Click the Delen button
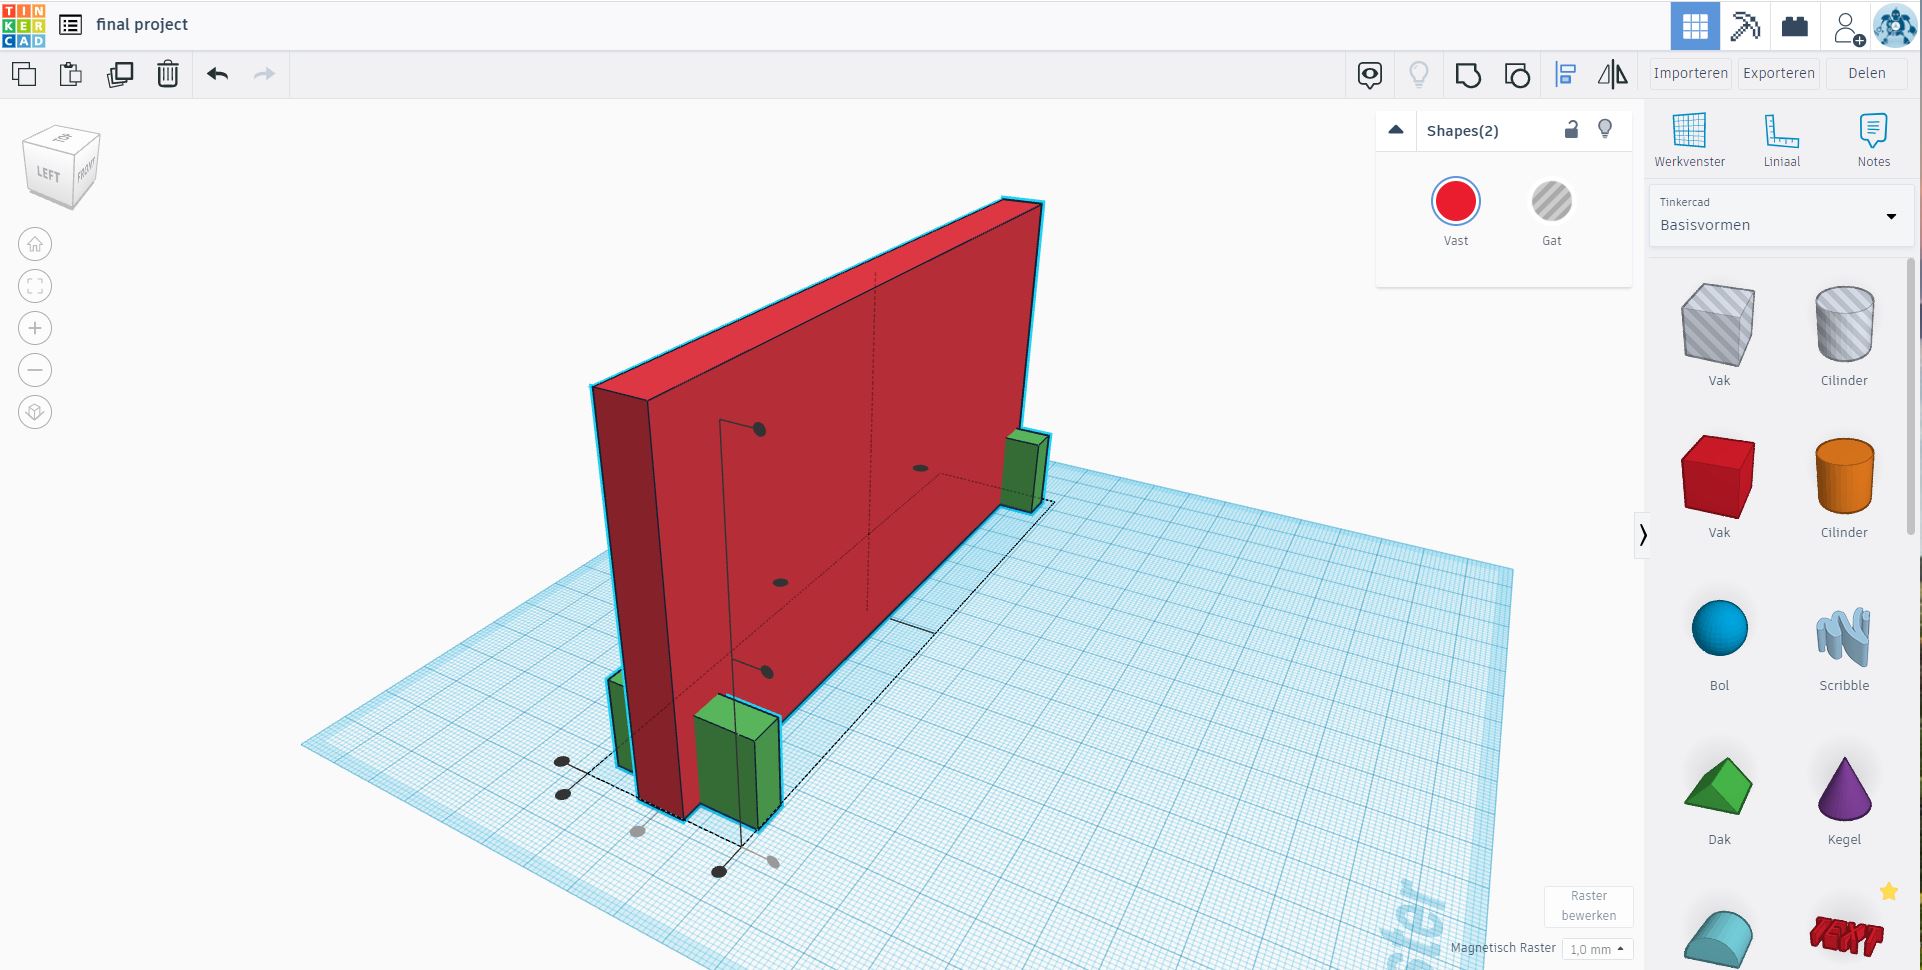 tap(1866, 73)
